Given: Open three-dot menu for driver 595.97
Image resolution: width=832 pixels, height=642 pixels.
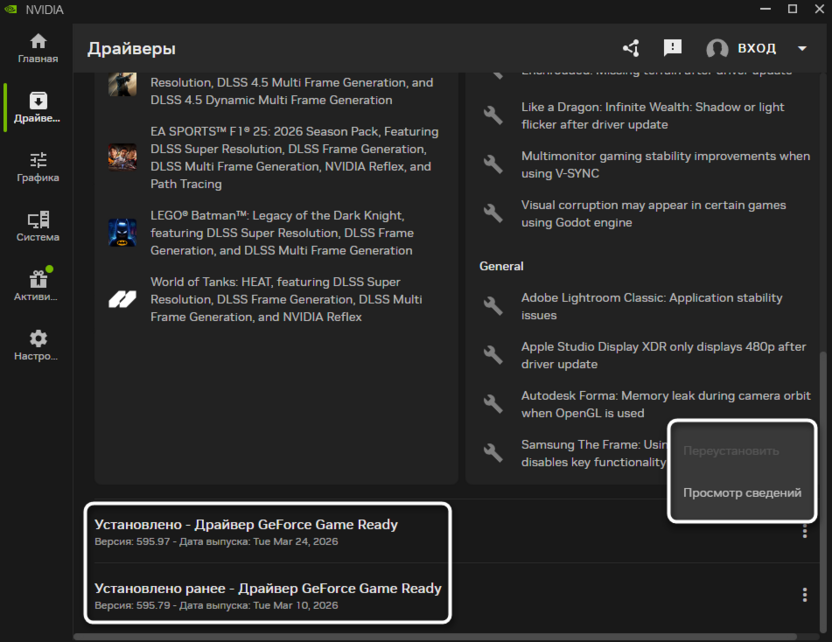Looking at the screenshot, I should point(804,531).
